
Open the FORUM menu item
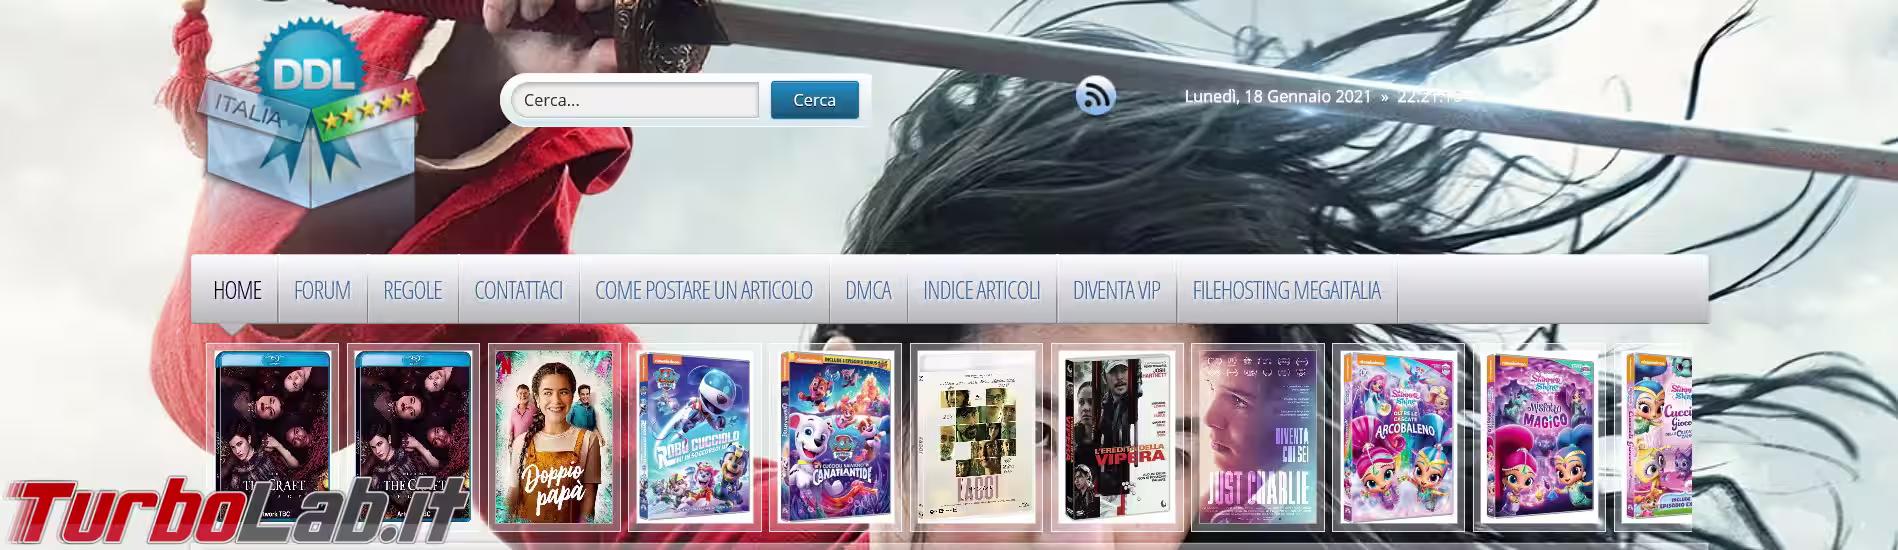pyautogui.click(x=322, y=290)
